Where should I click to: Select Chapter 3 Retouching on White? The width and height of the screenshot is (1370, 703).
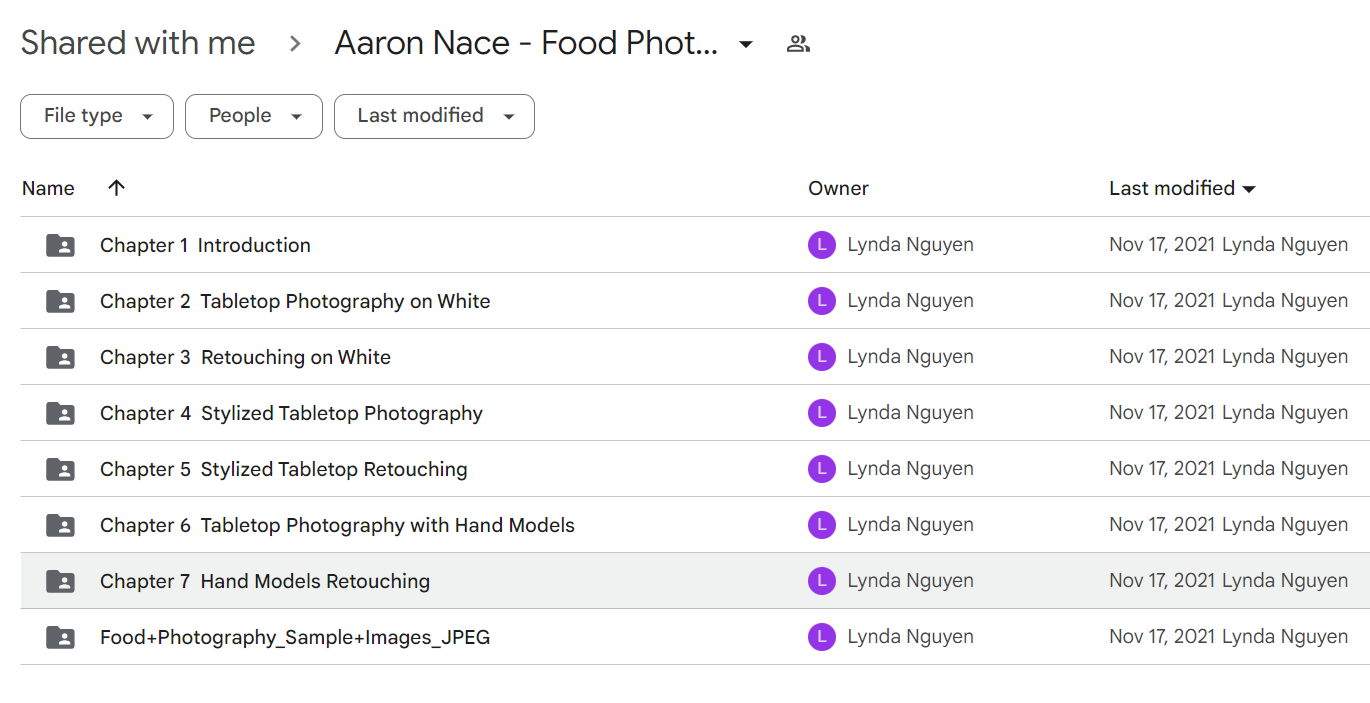click(x=245, y=357)
